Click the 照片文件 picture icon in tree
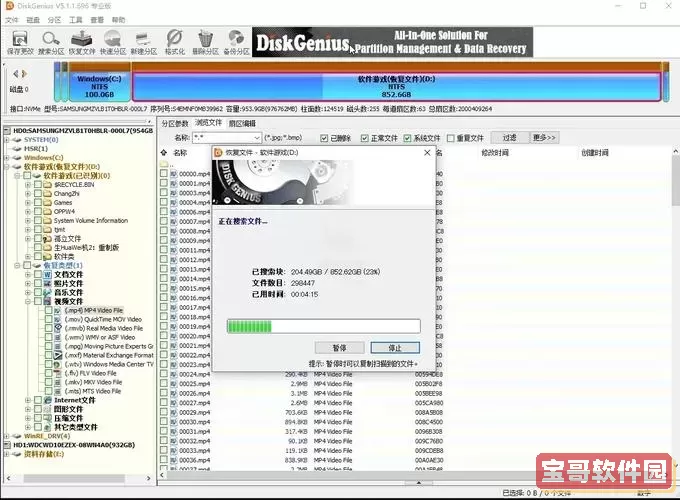Screen dimensions: 680x500 click(48, 284)
